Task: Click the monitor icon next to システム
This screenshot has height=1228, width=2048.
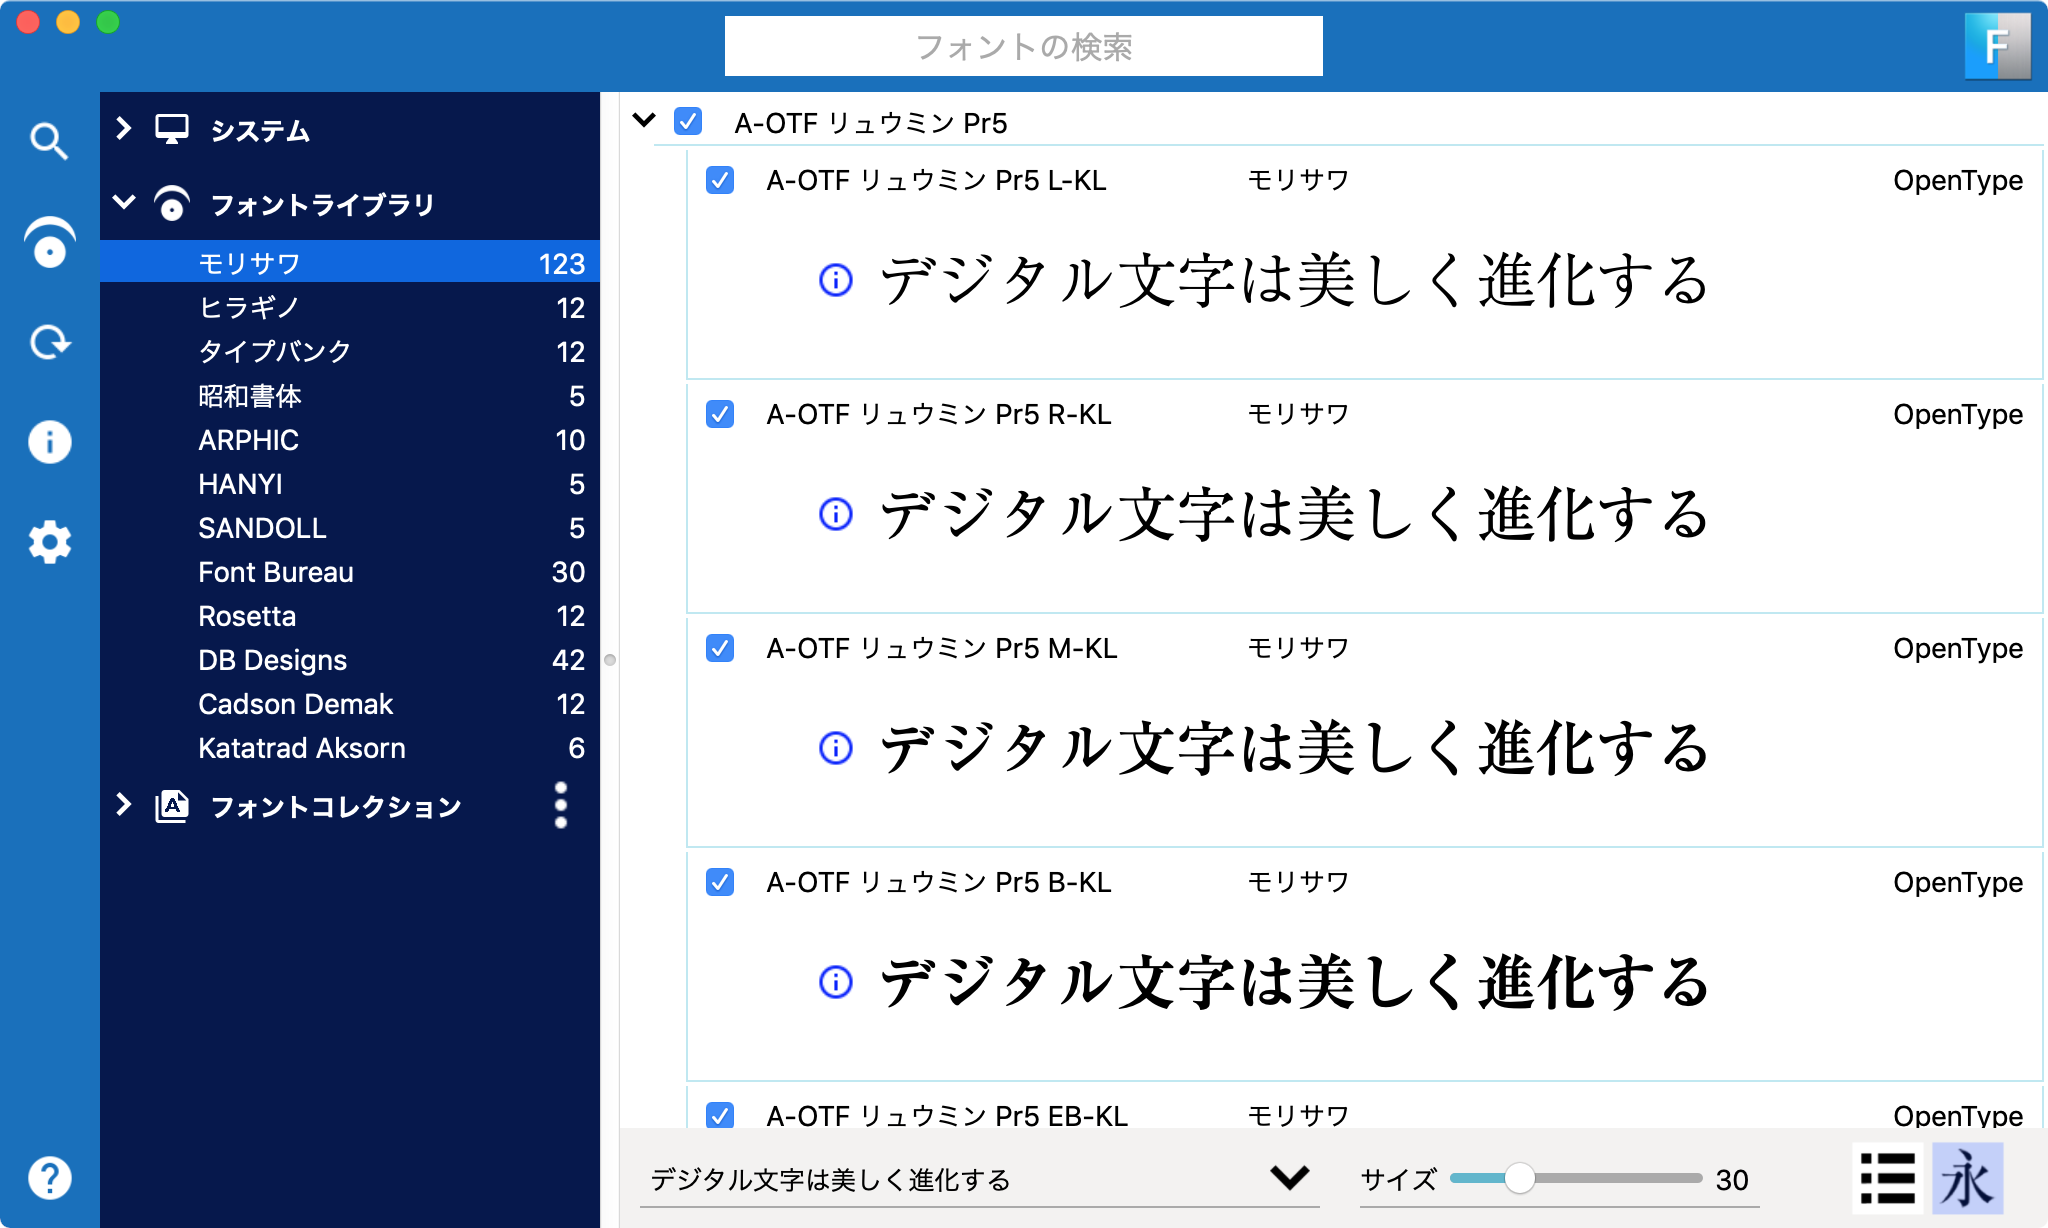Action: (x=172, y=129)
